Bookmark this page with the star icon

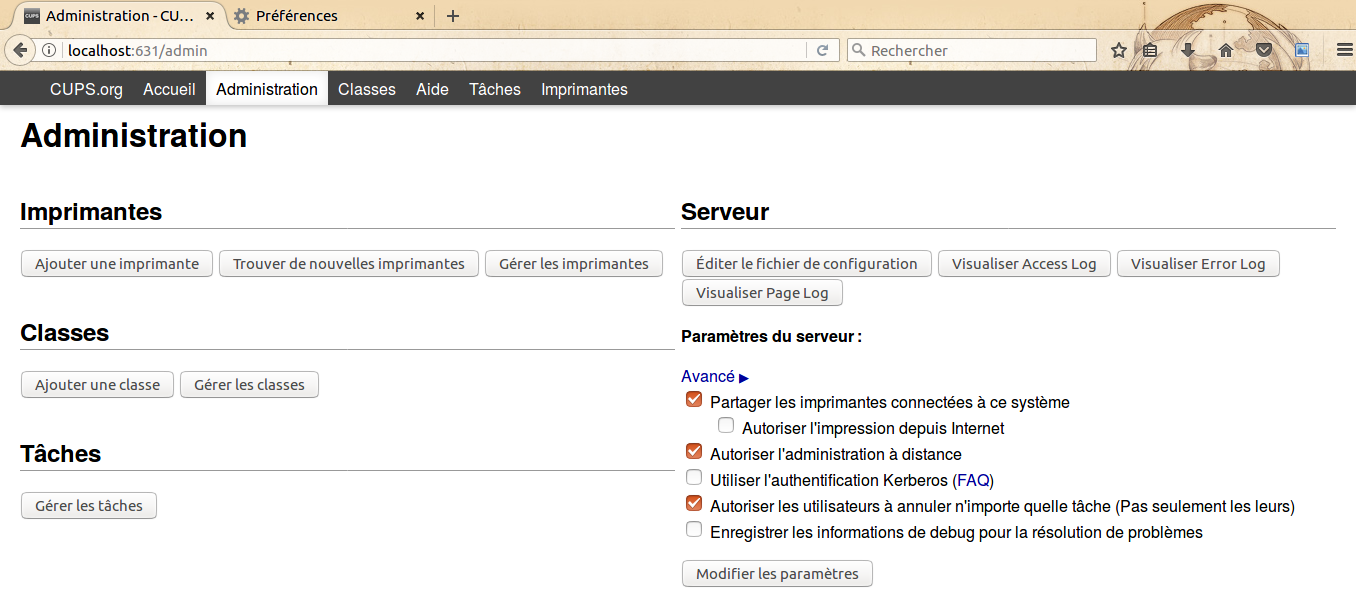pyautogui.click(x=1119, y=50)
